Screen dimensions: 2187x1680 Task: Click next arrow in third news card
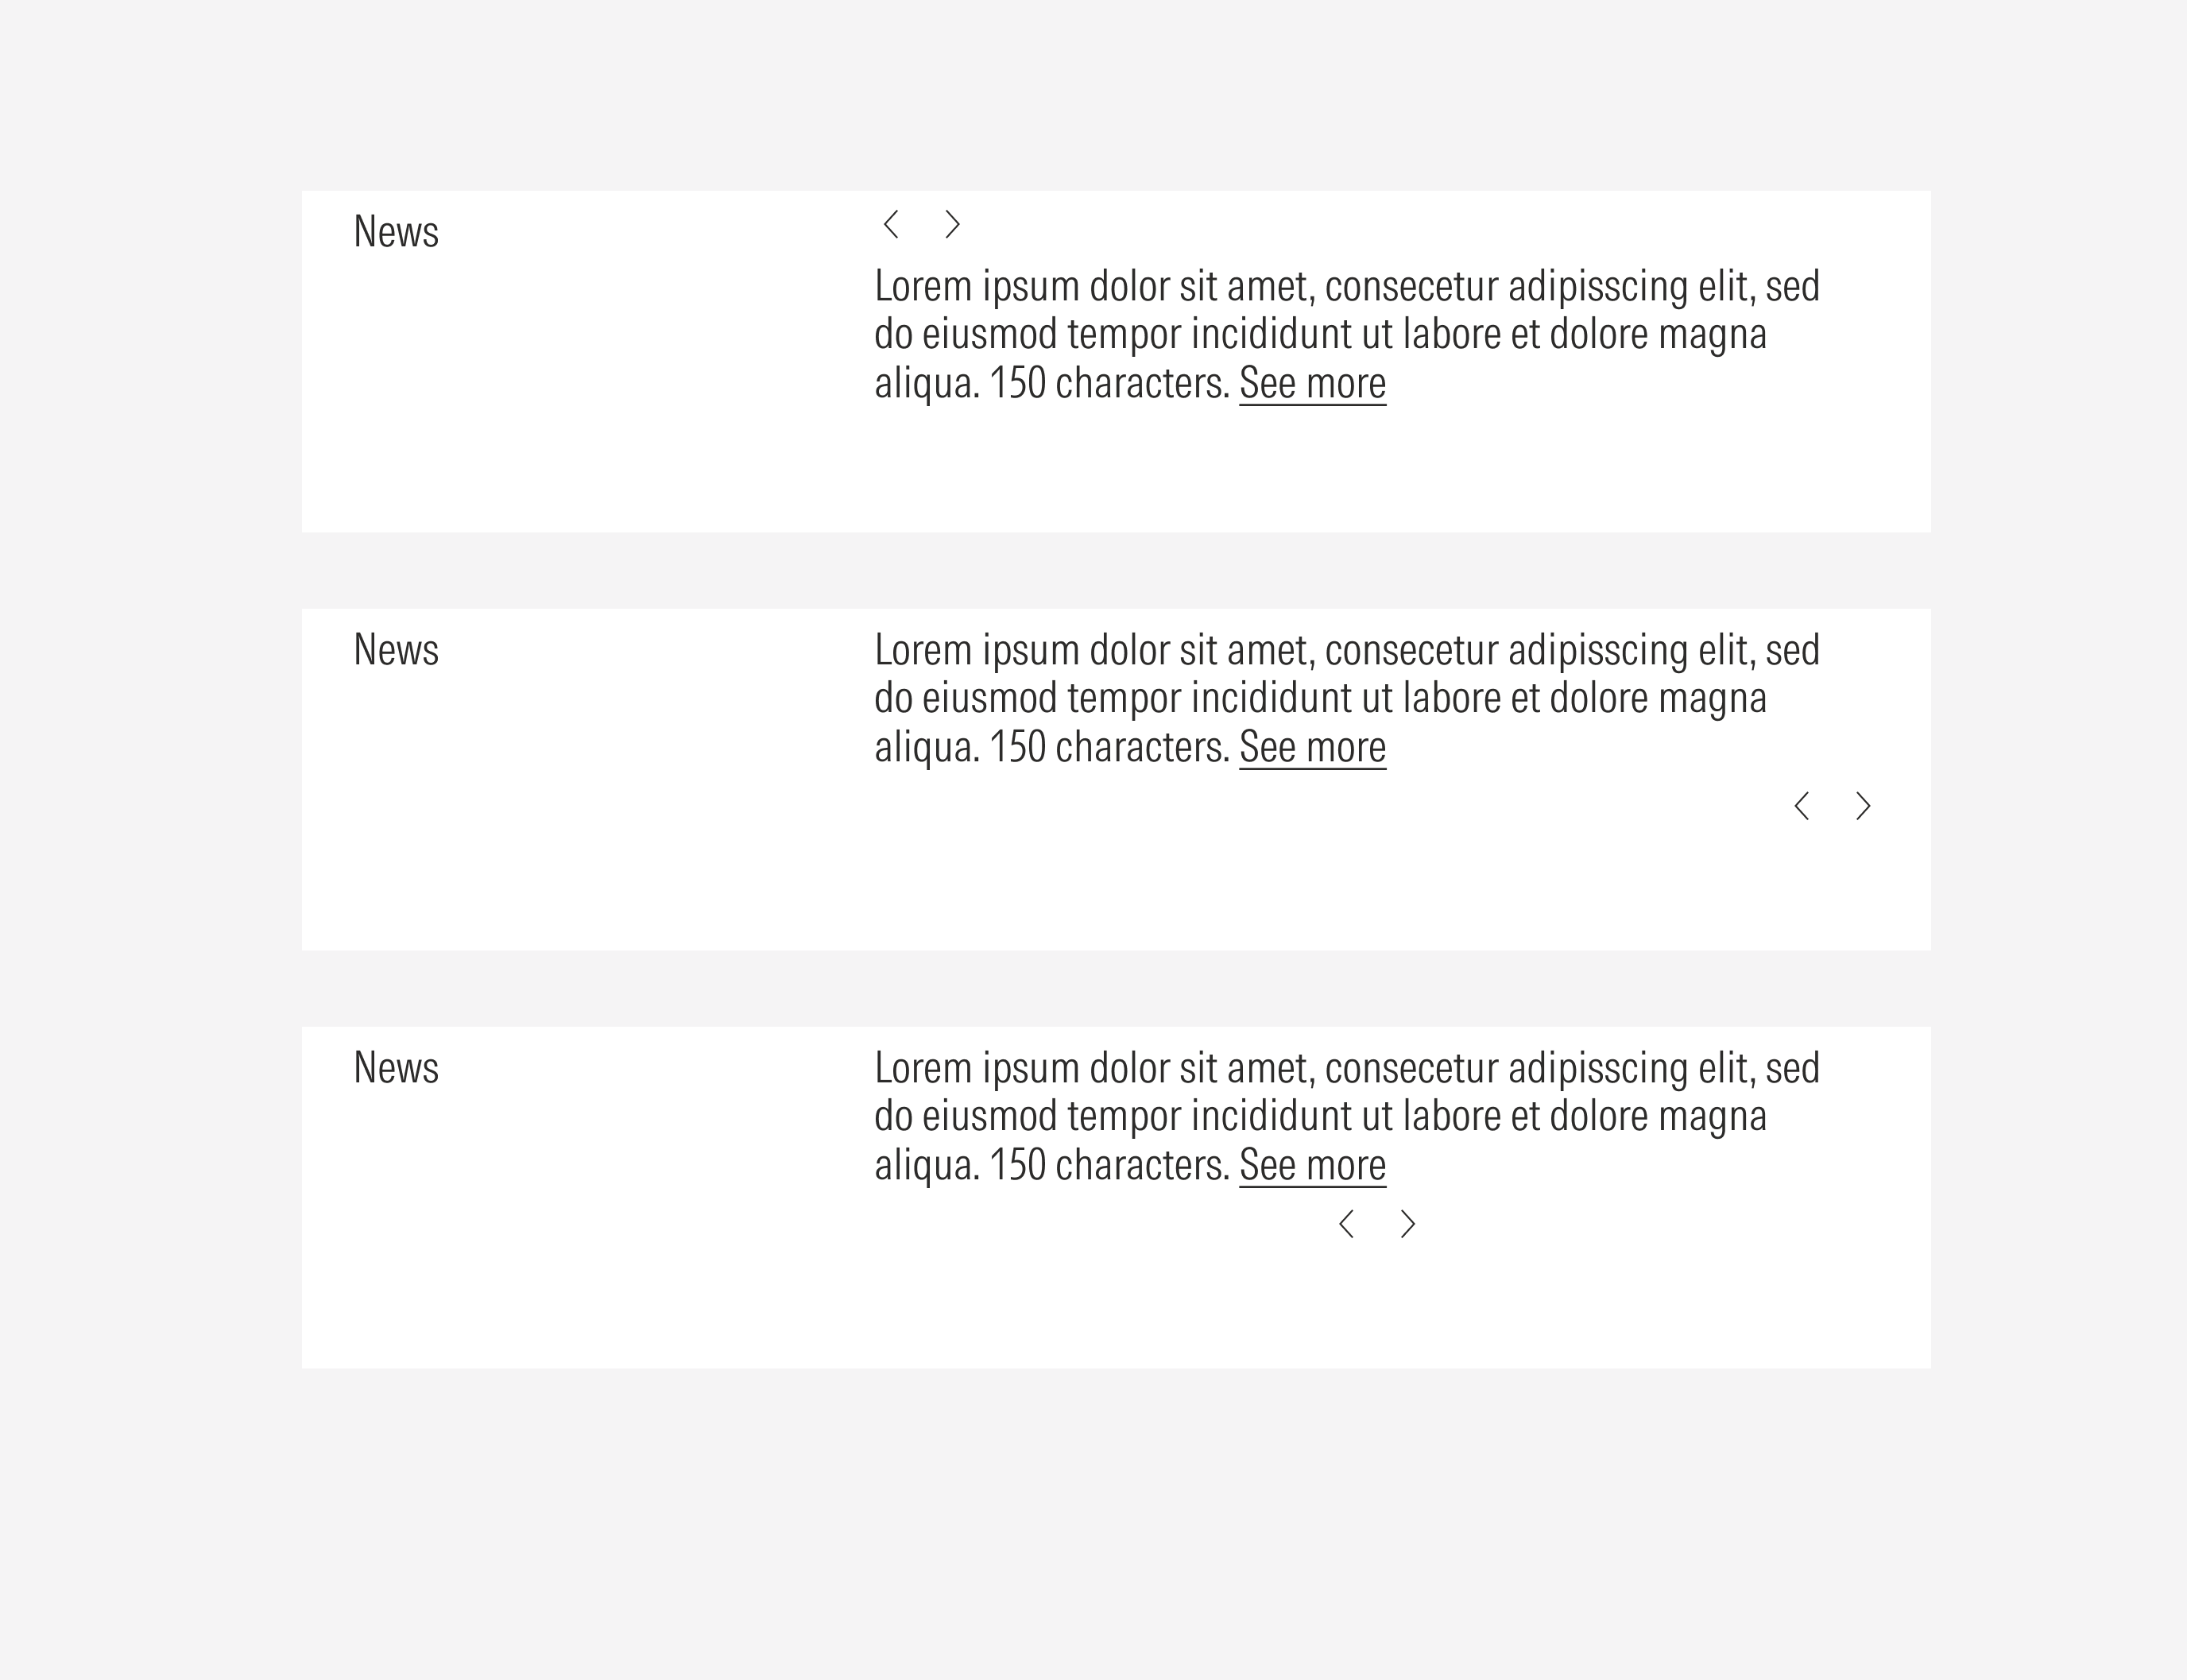coord(1407,1224)
